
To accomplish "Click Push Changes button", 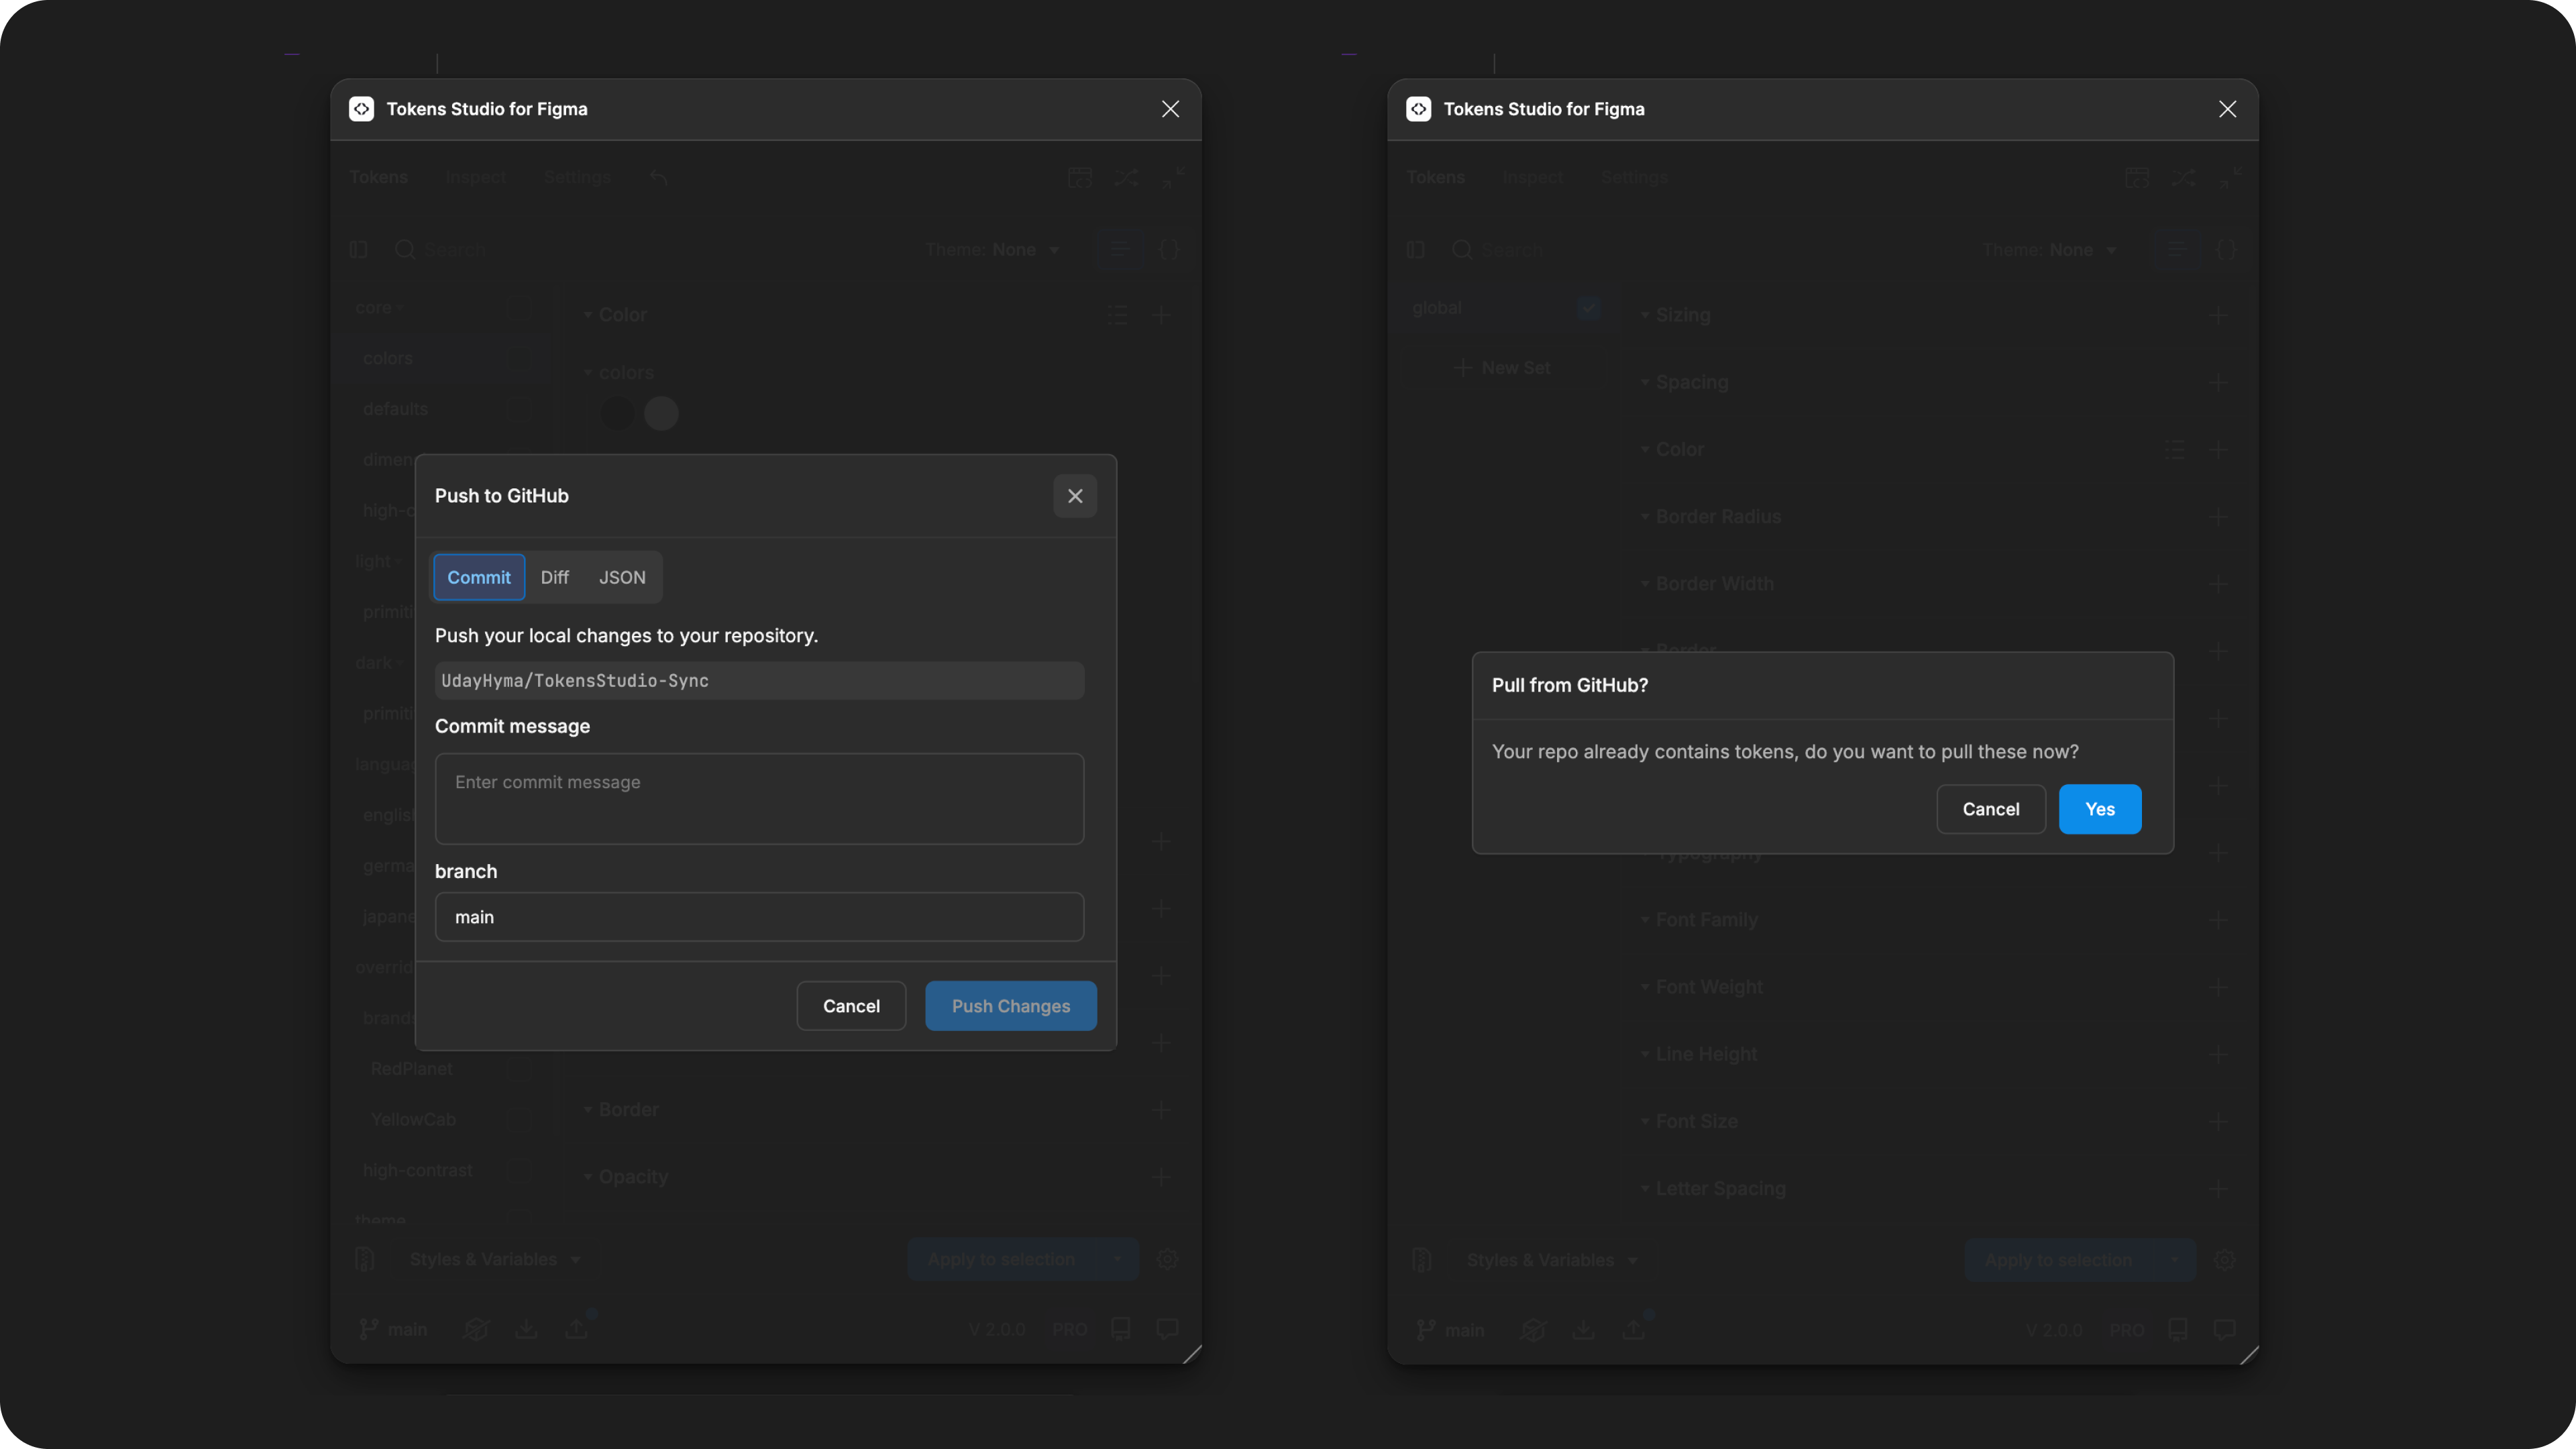I will (x=1011, y=1006).
